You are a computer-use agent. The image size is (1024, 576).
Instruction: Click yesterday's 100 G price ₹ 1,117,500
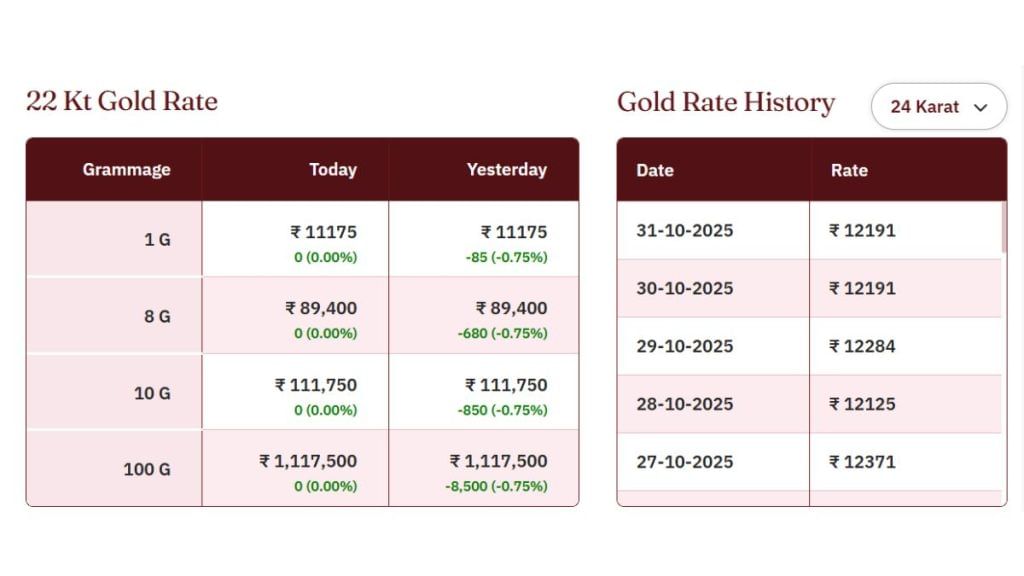tap(499, 461)
